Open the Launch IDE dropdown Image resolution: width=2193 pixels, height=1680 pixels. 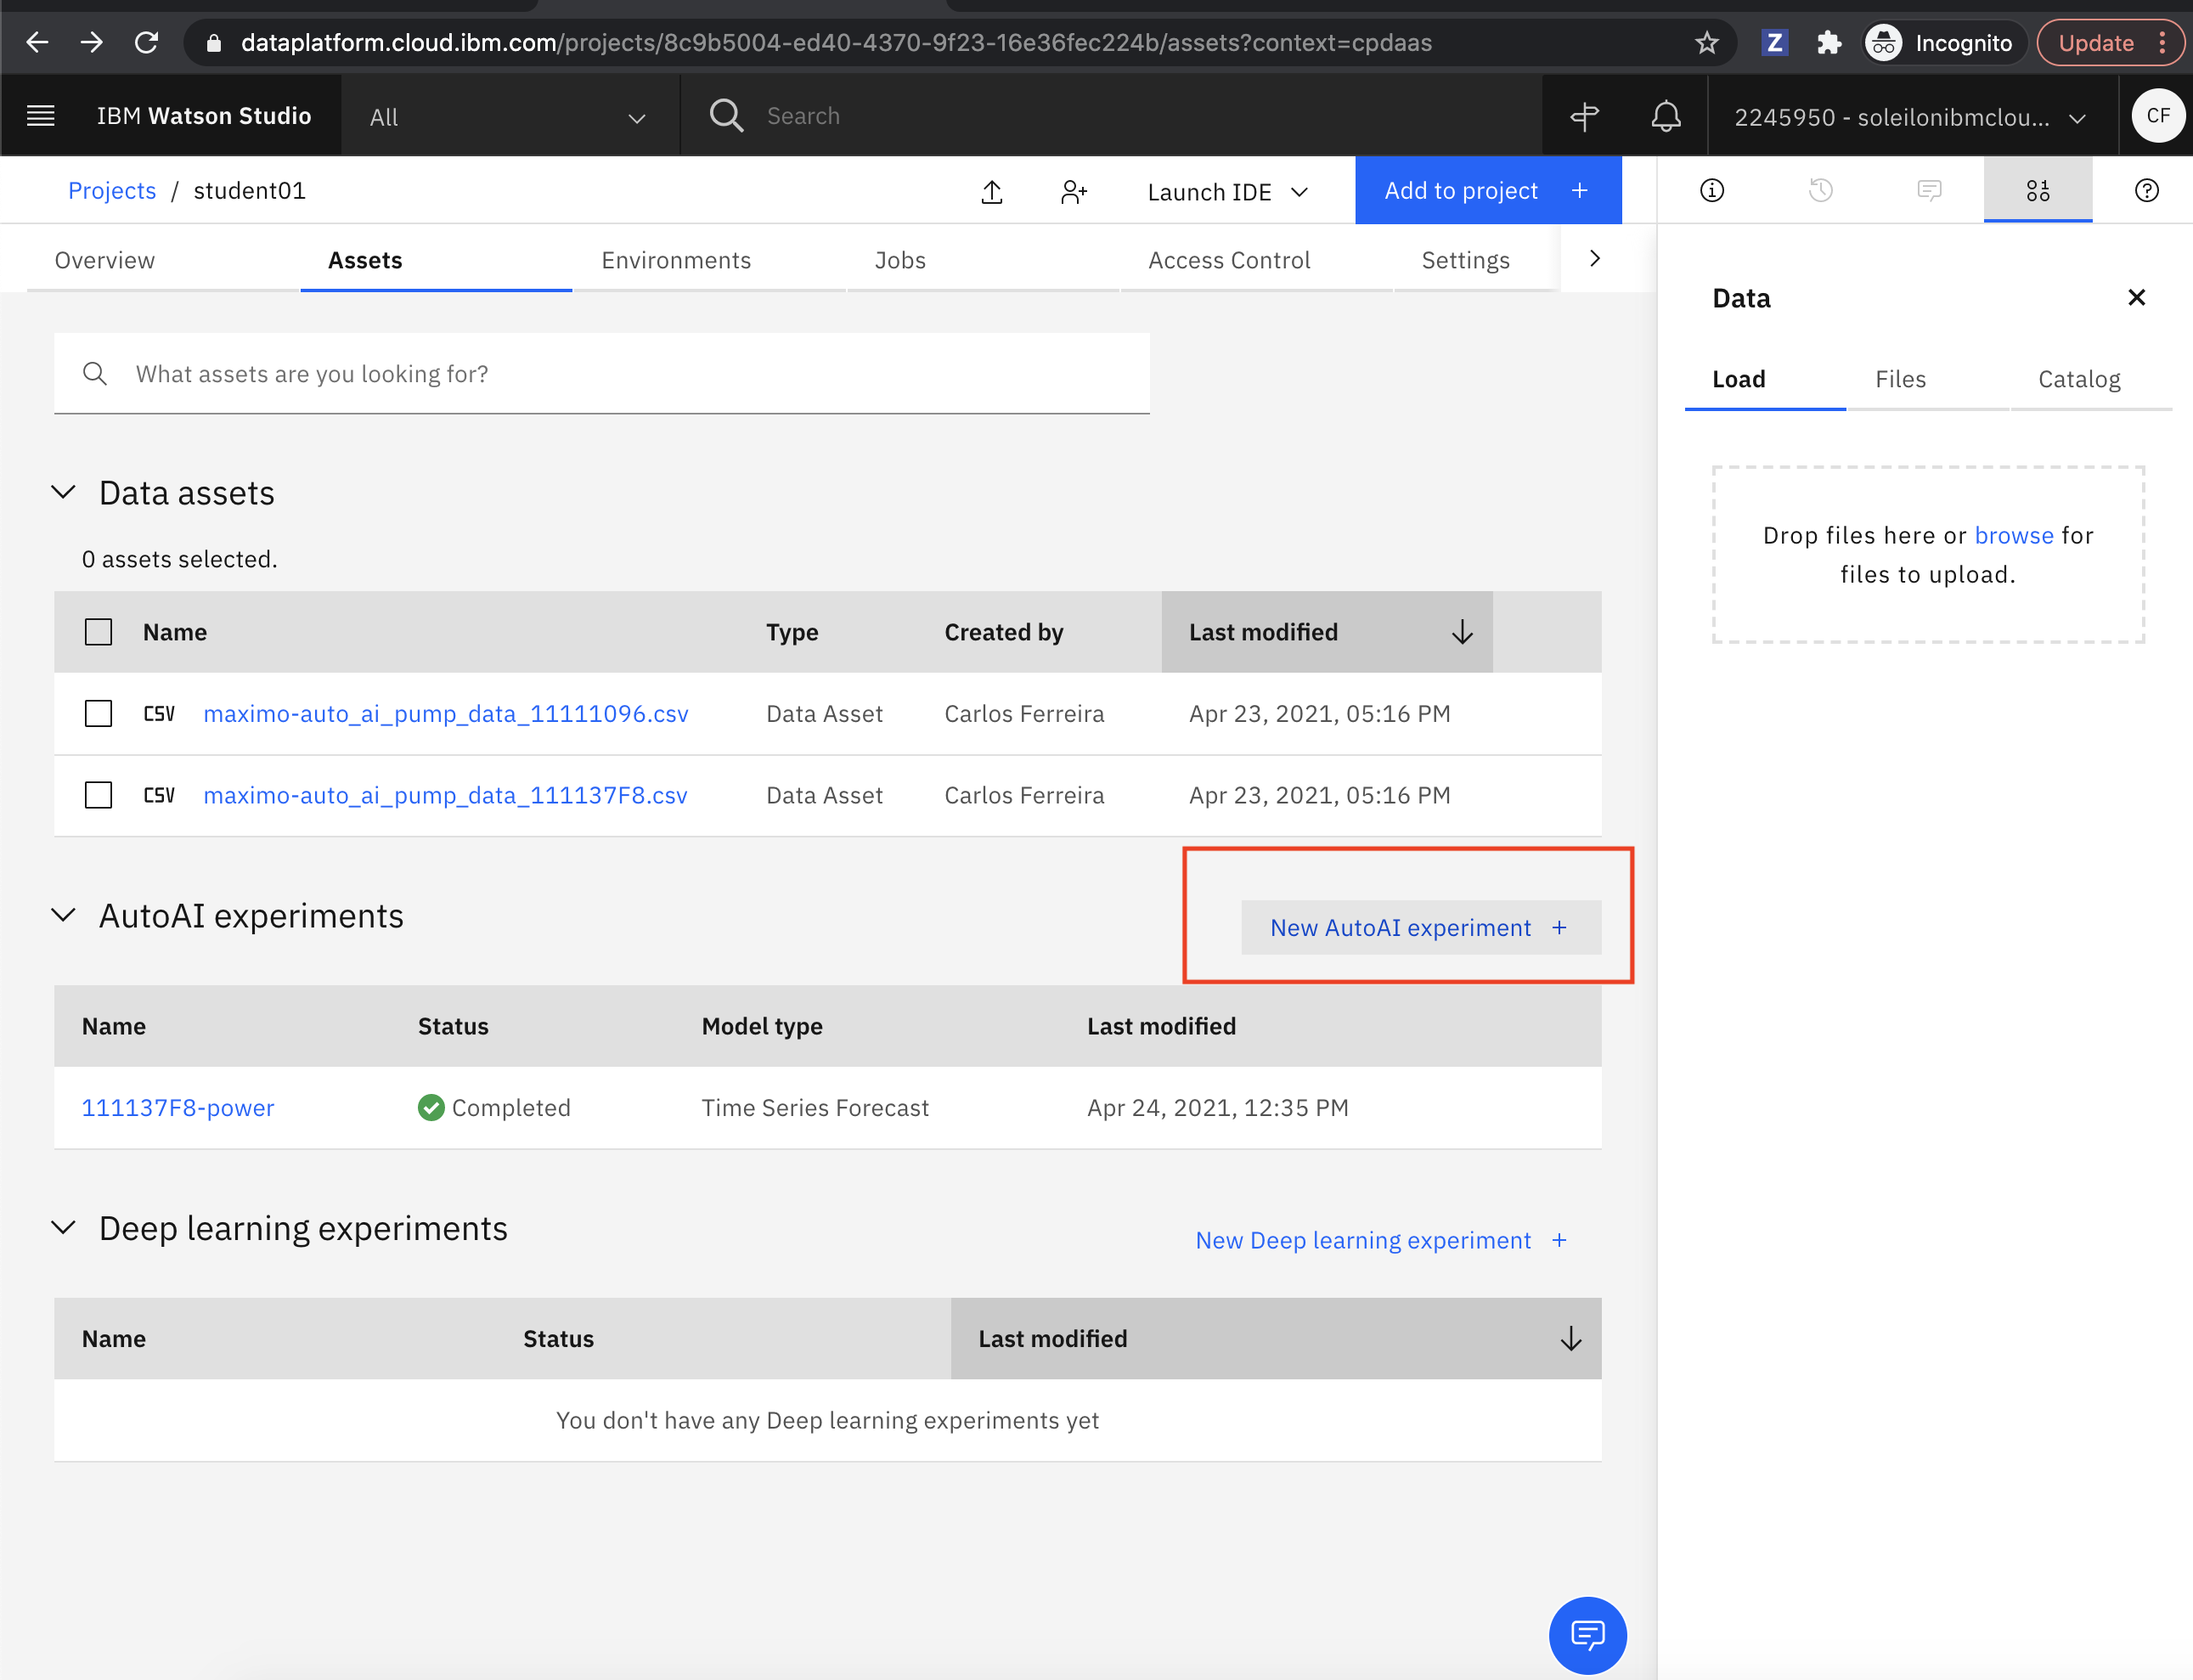(1225, 190)
